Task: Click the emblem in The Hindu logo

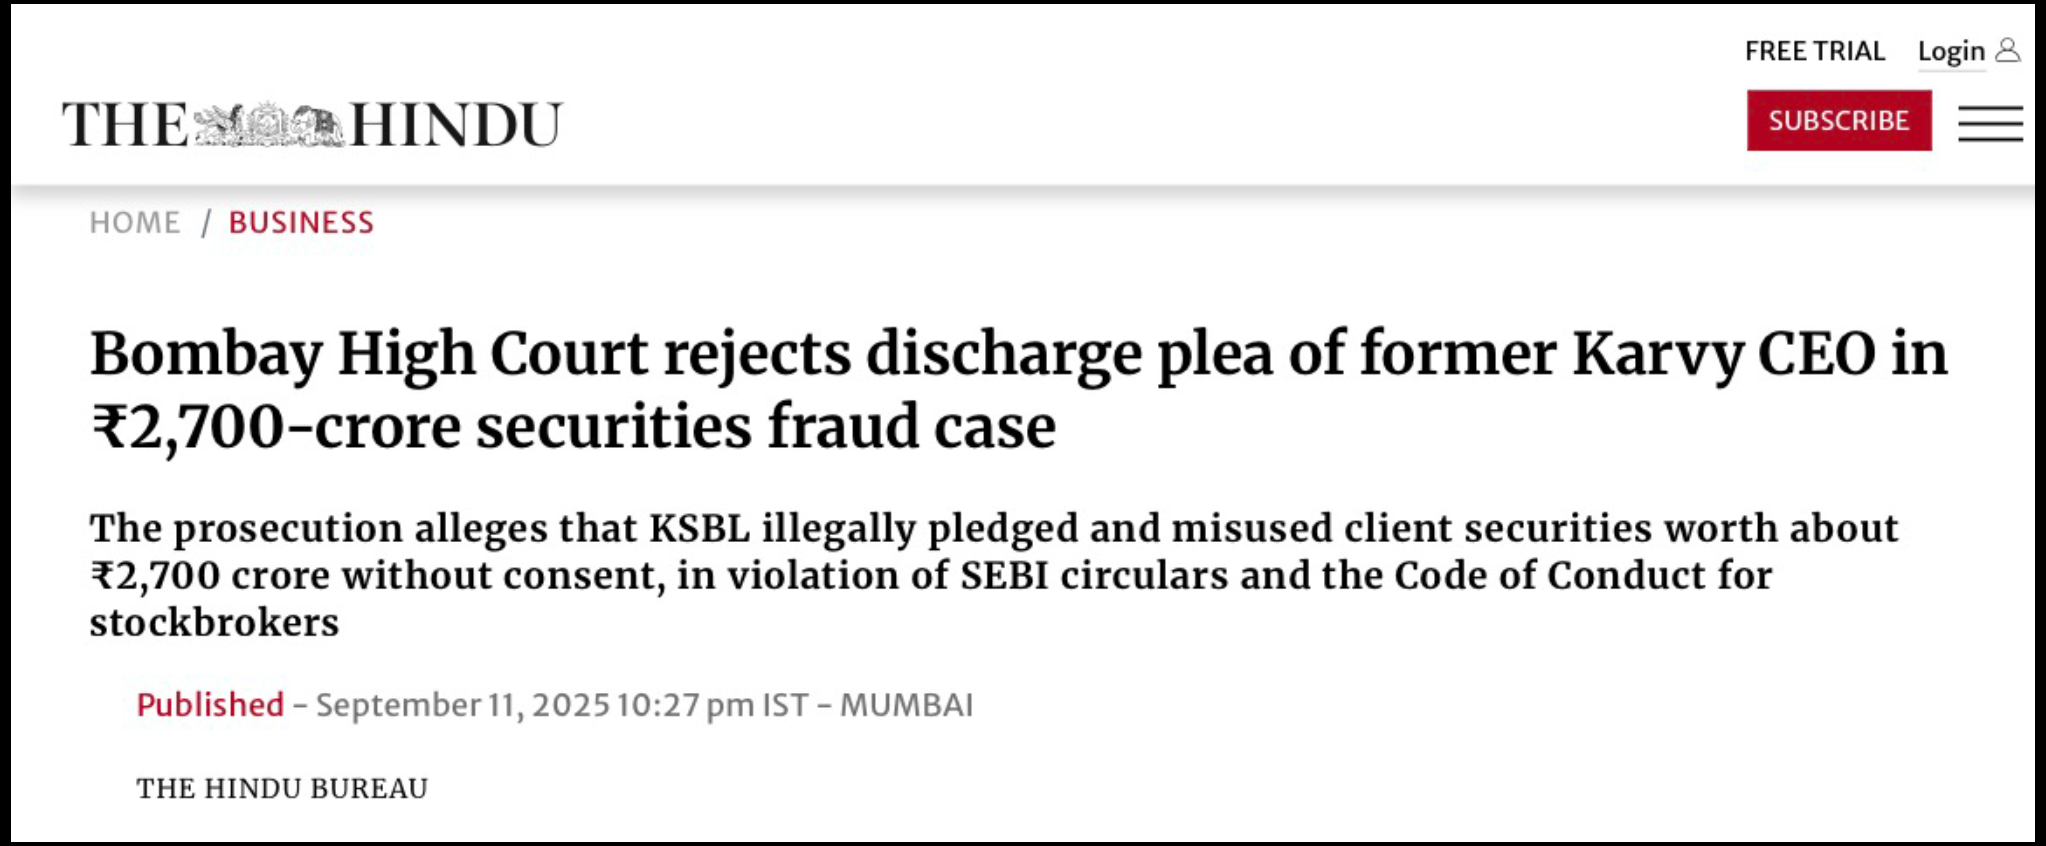Action: click(269, 125)
